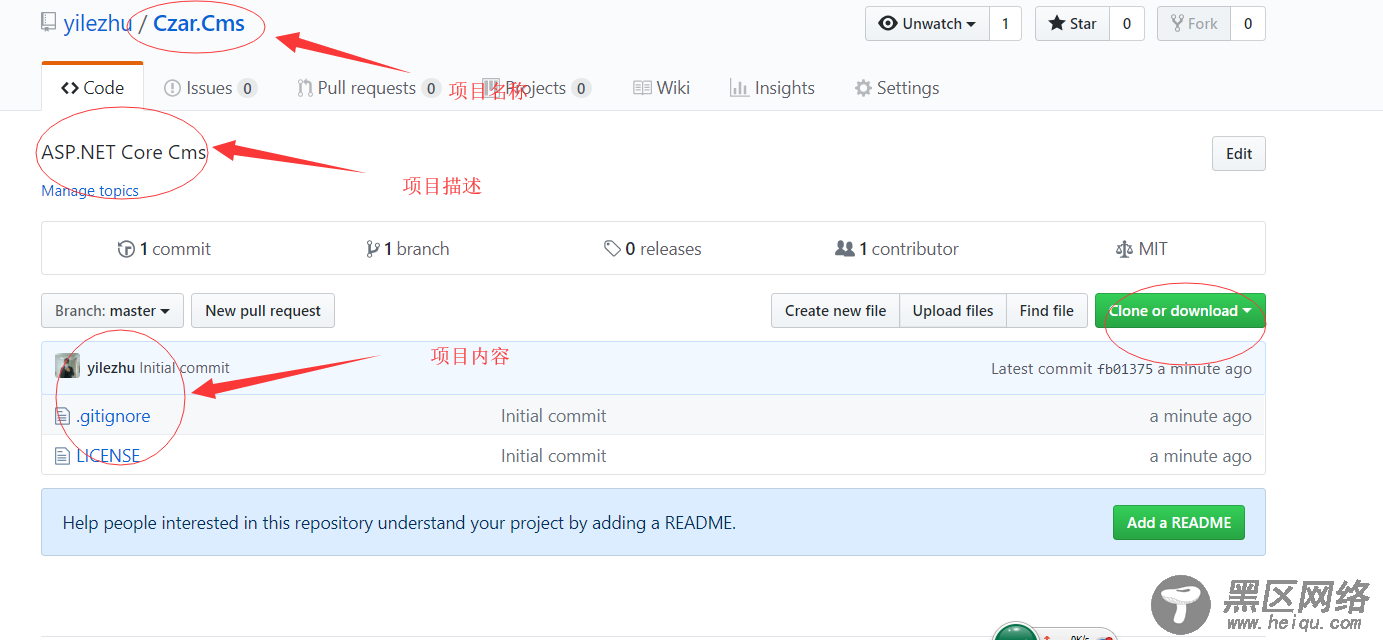View the 1 branch link
Viewport: 1383px width, 640px height.
click(408, 249)
